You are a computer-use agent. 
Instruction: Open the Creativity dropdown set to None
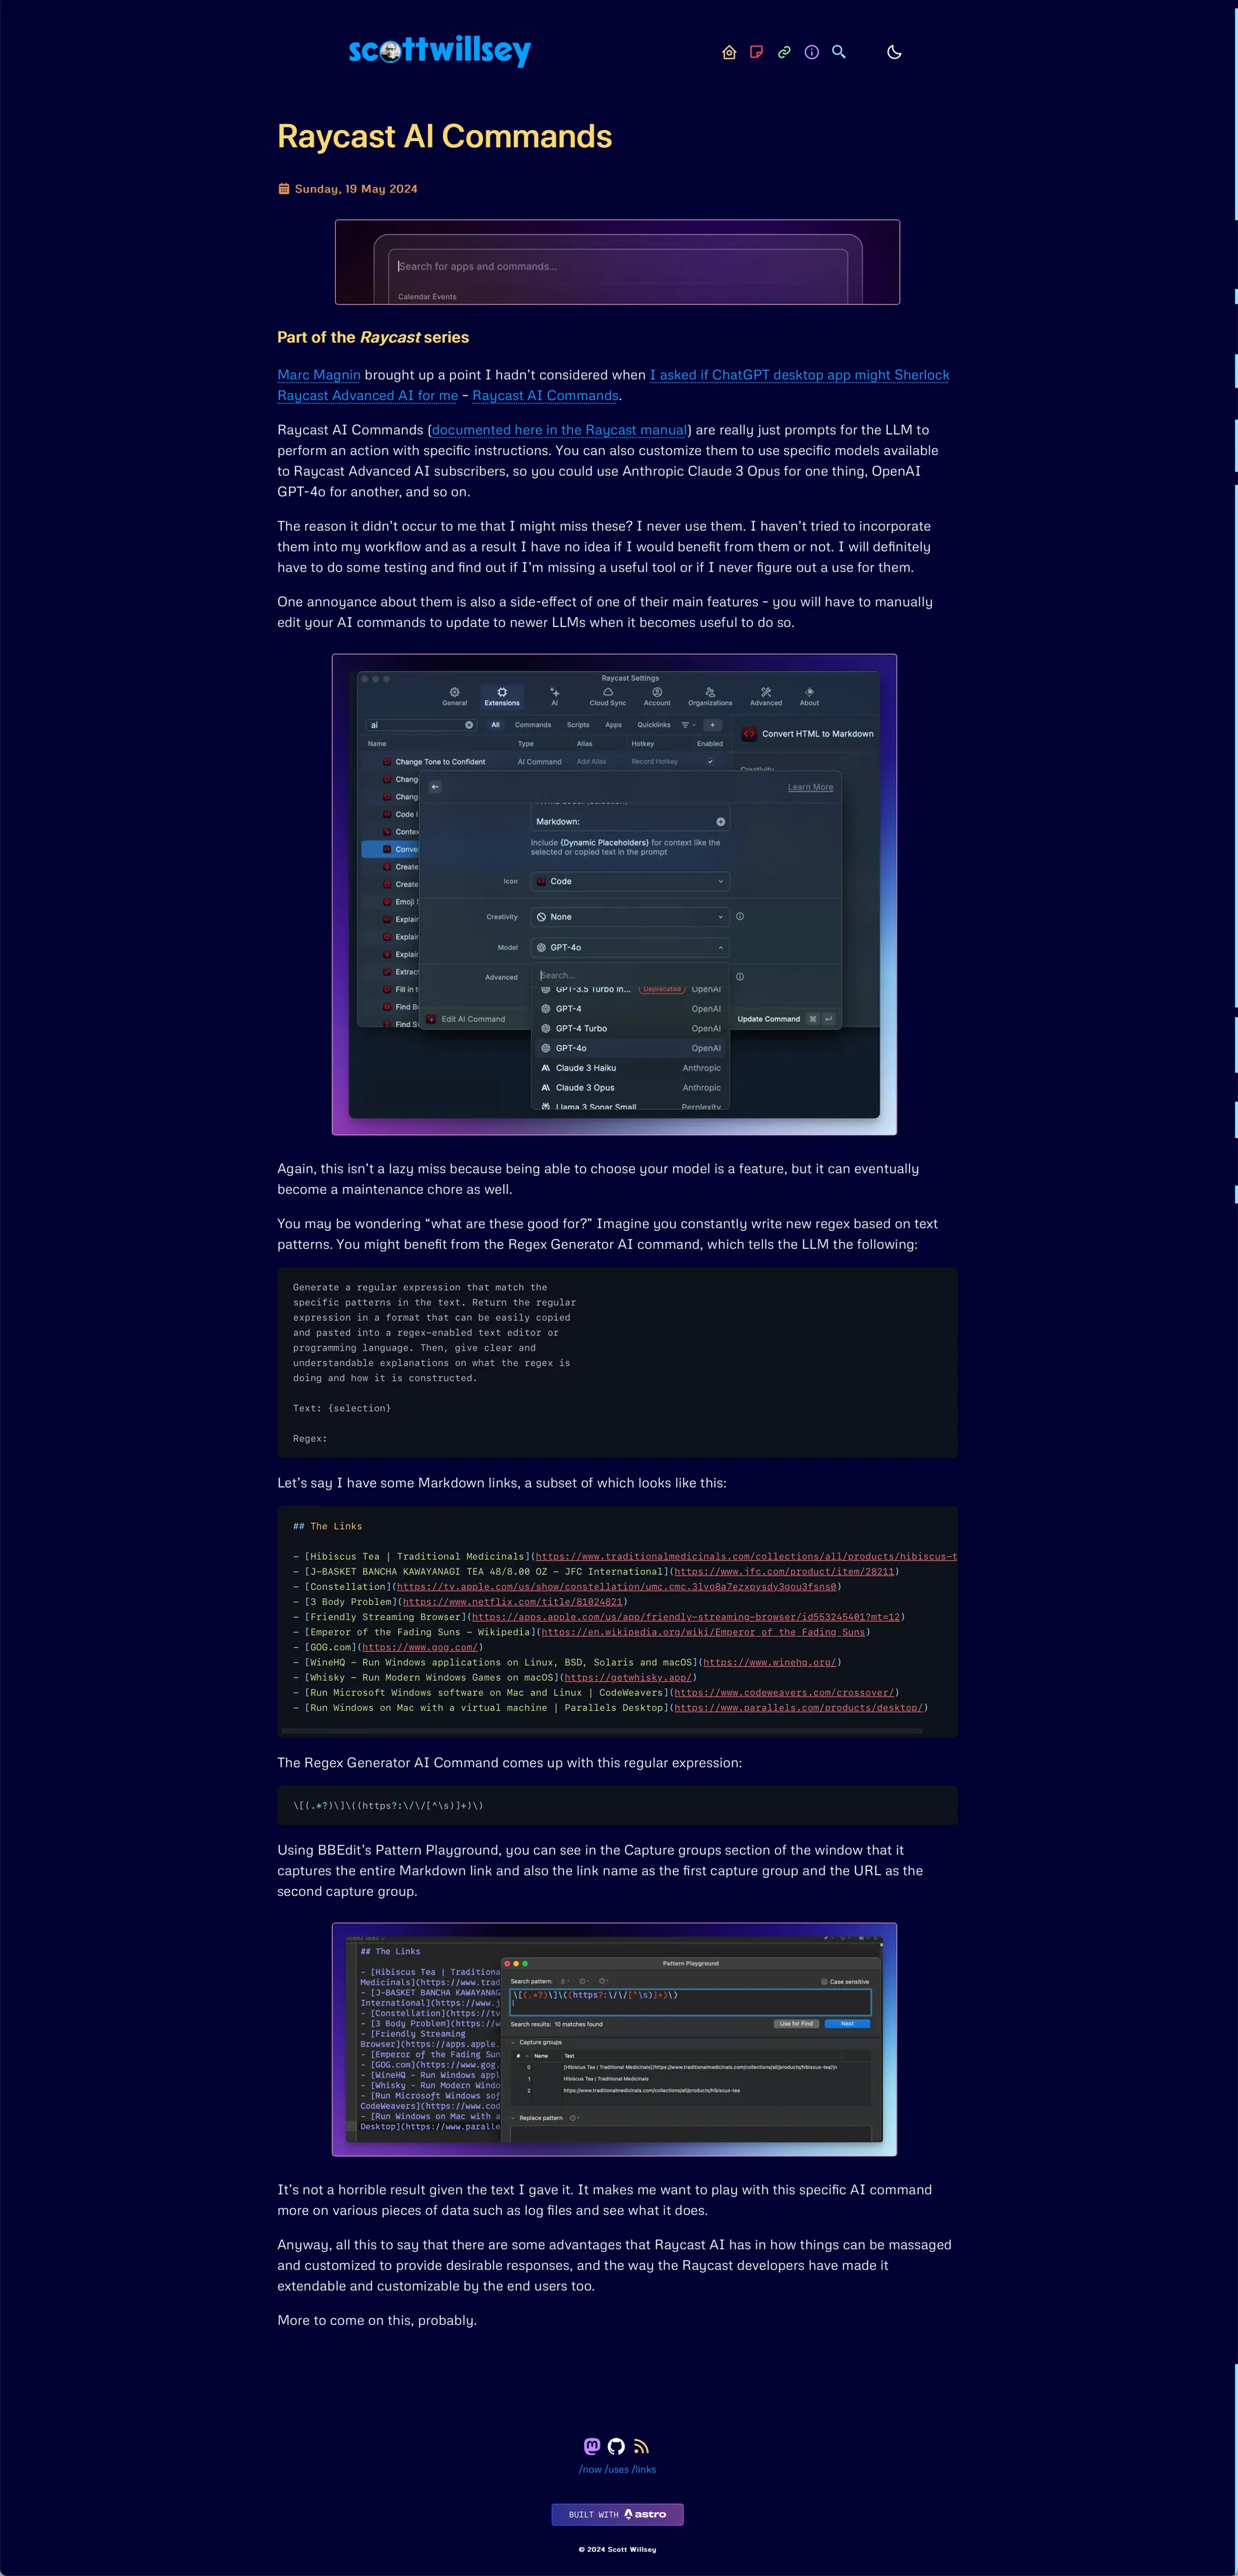(x=630, y=917)
